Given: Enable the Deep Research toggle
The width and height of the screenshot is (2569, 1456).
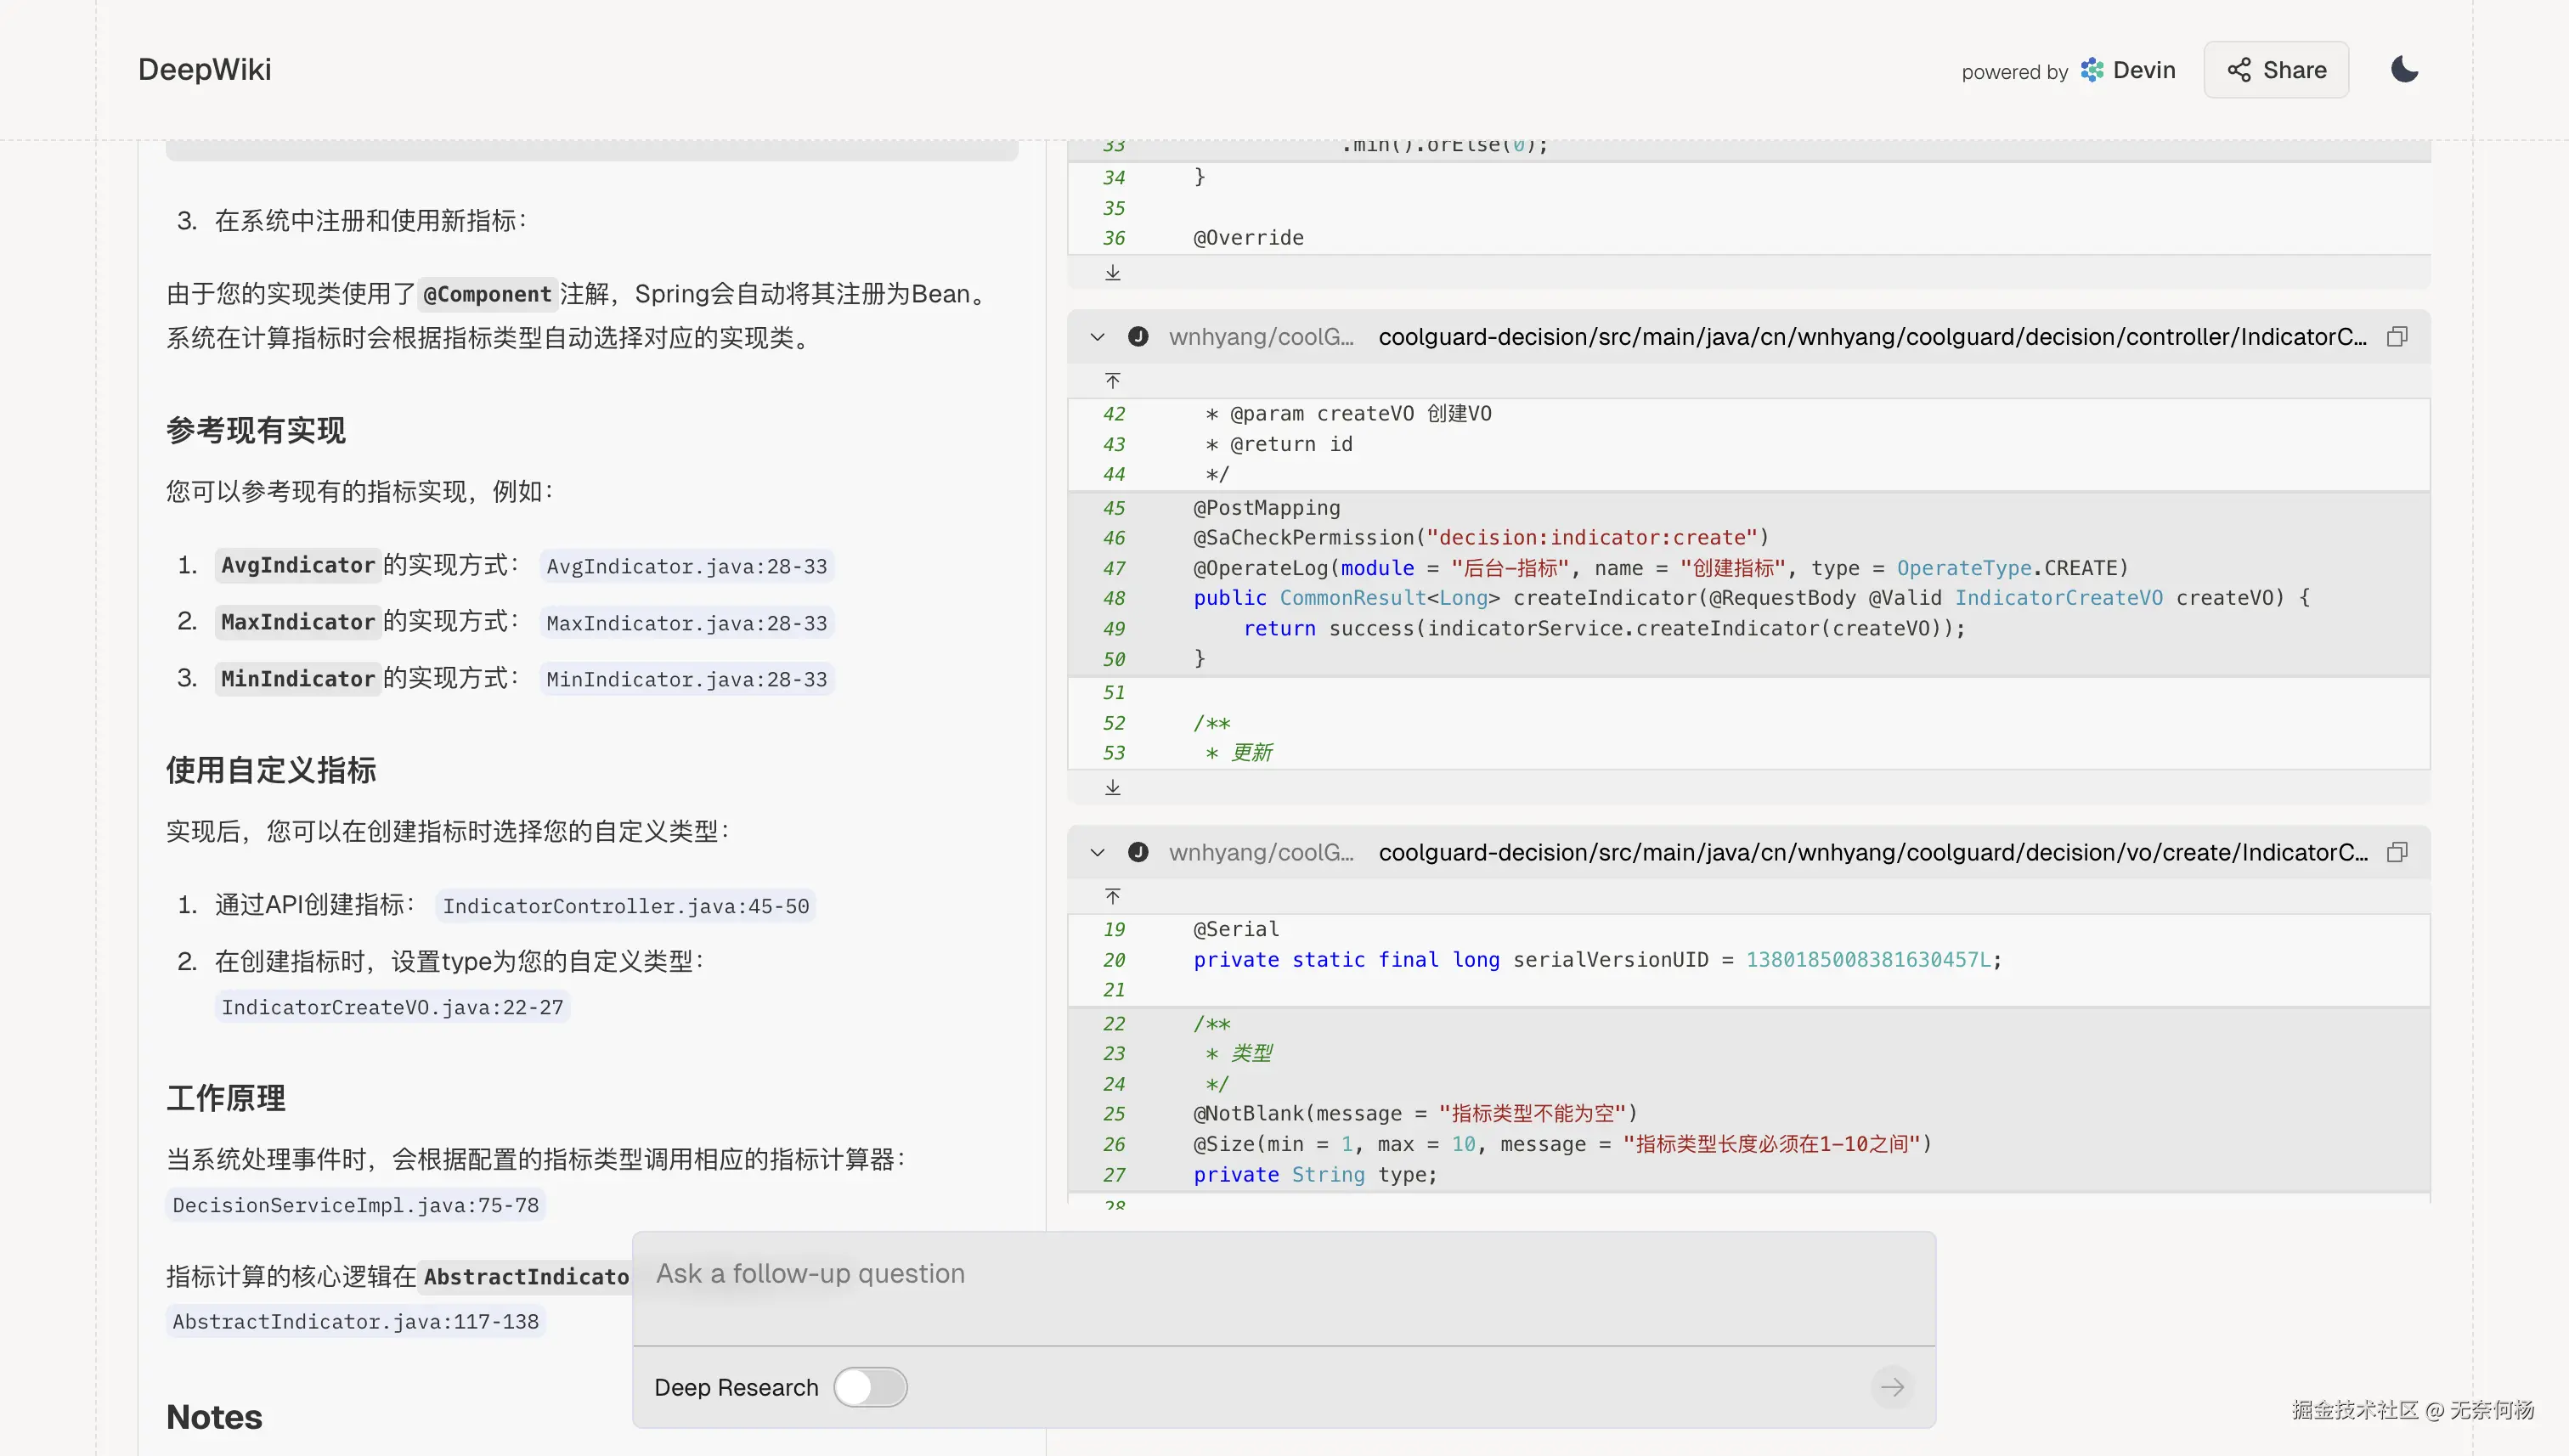Looking at the screenshot, I should click(x=870, y=1387).
